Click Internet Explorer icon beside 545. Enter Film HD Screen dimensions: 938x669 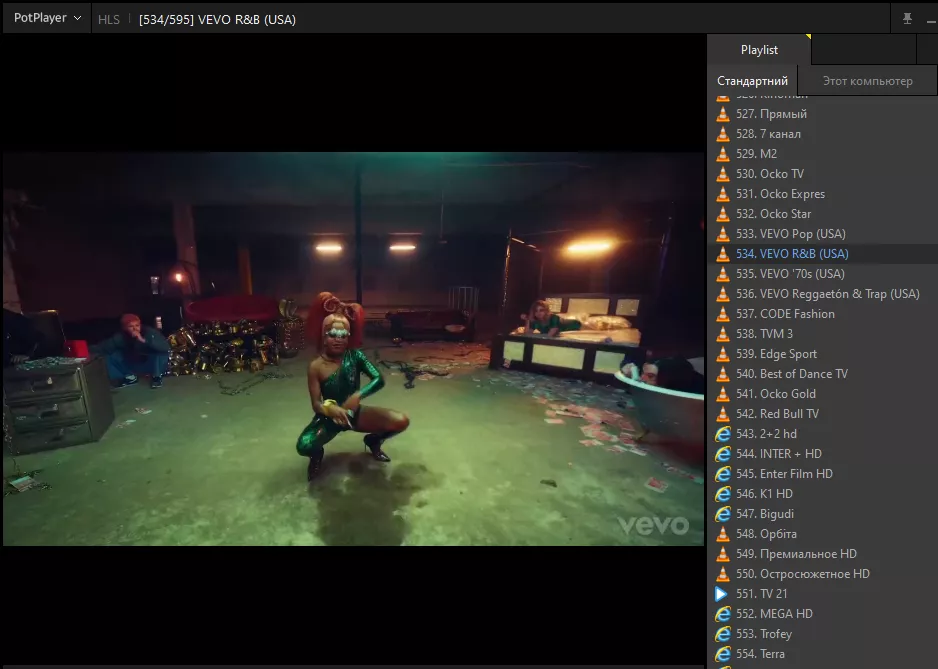pos(723,474)
